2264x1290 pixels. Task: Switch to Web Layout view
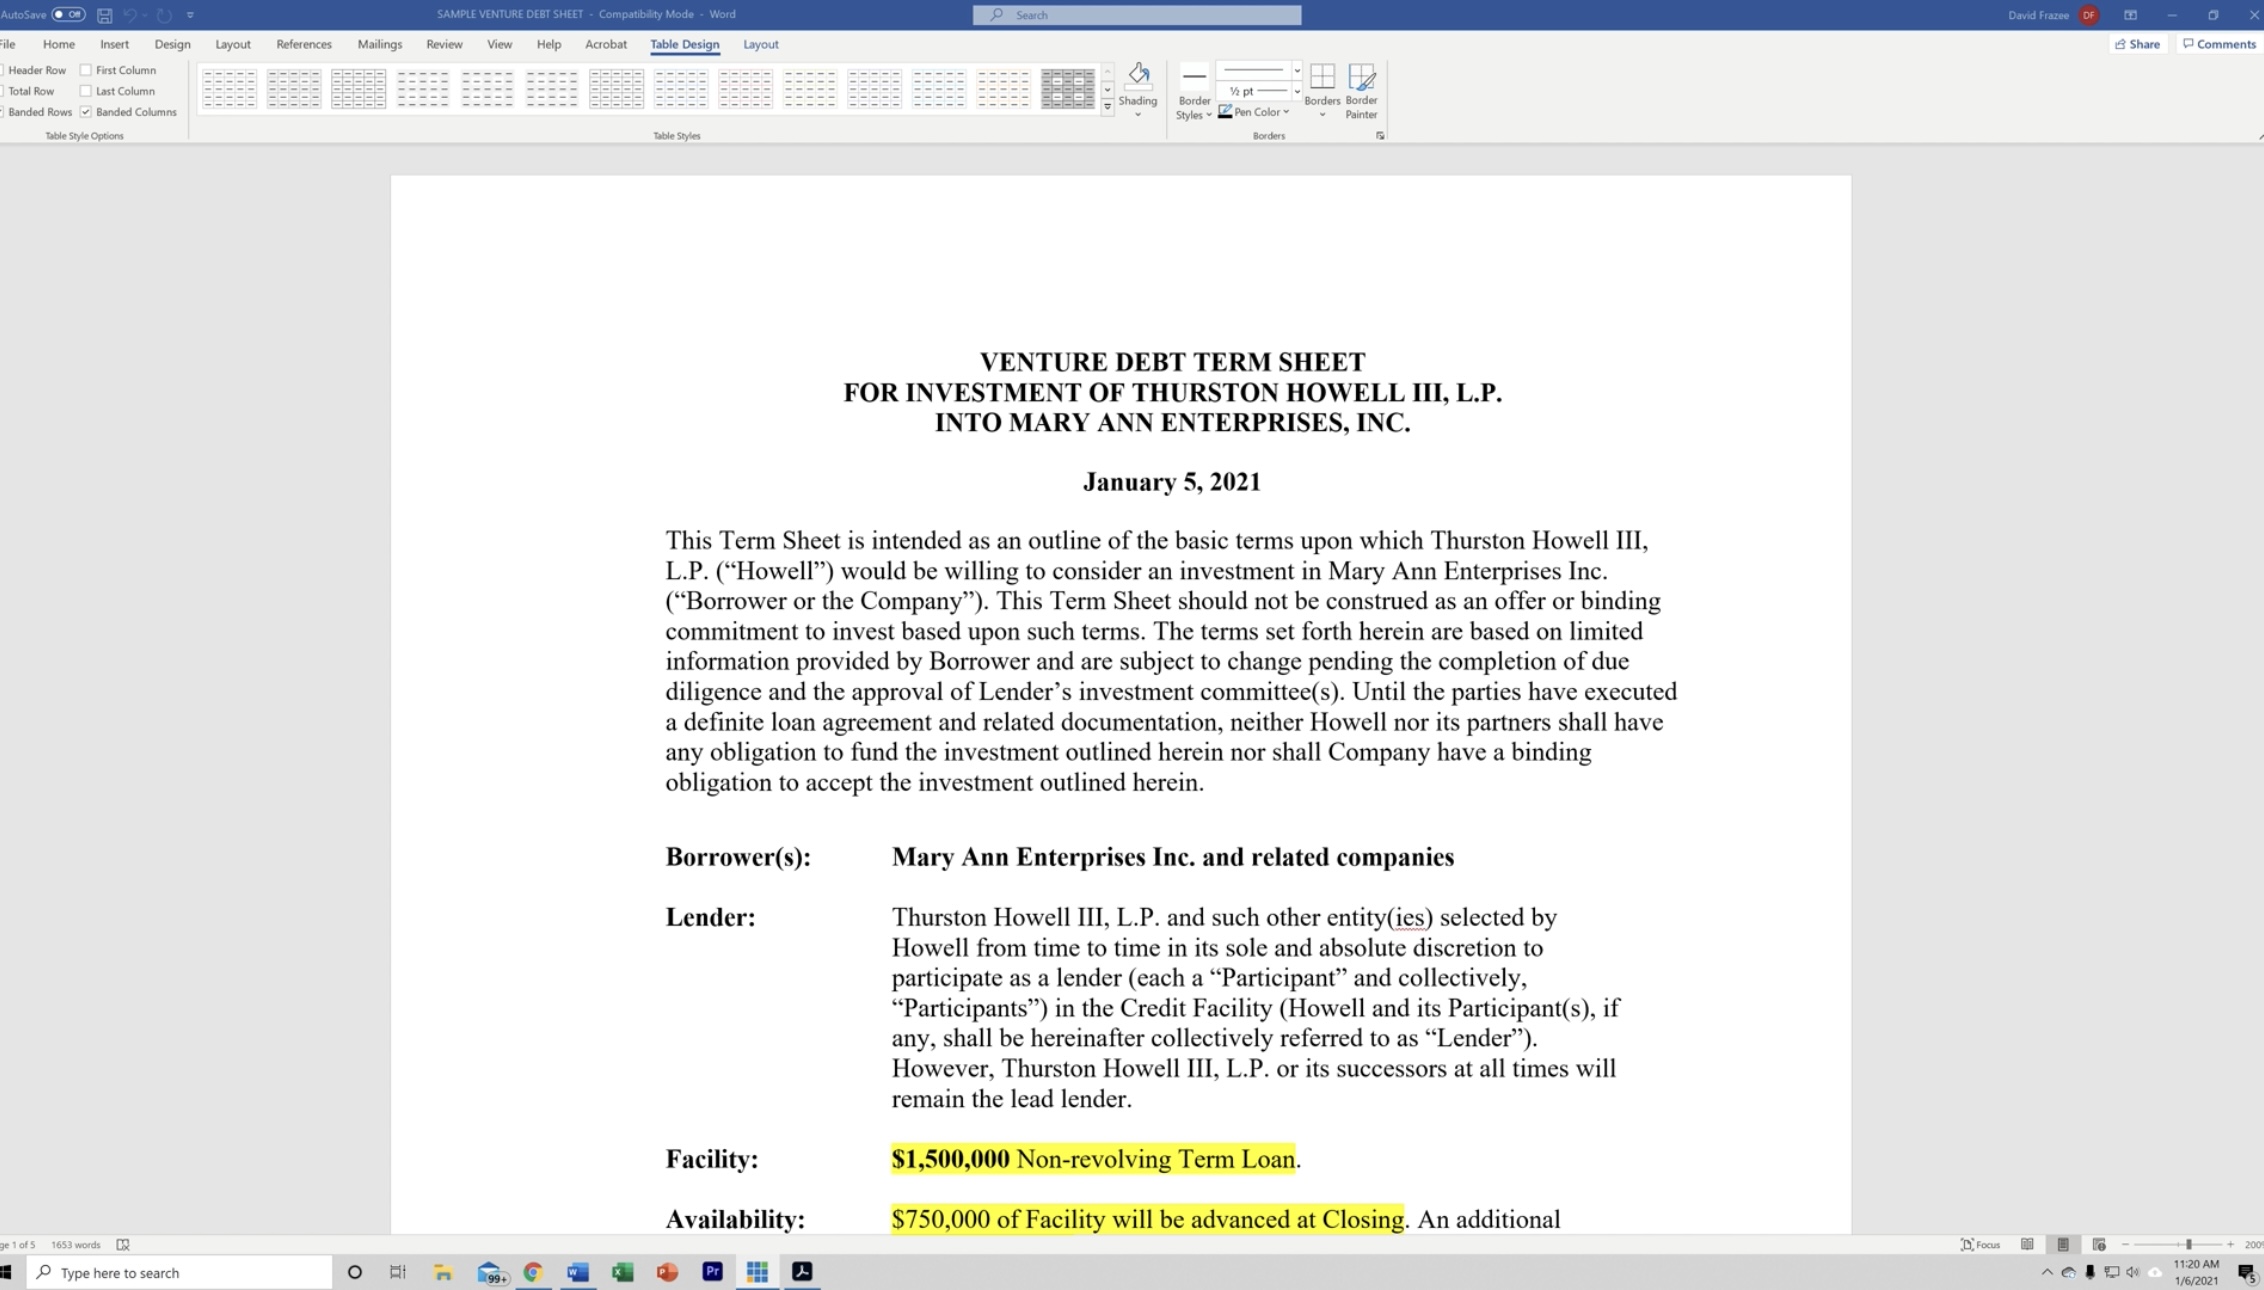[2099, 1244]
